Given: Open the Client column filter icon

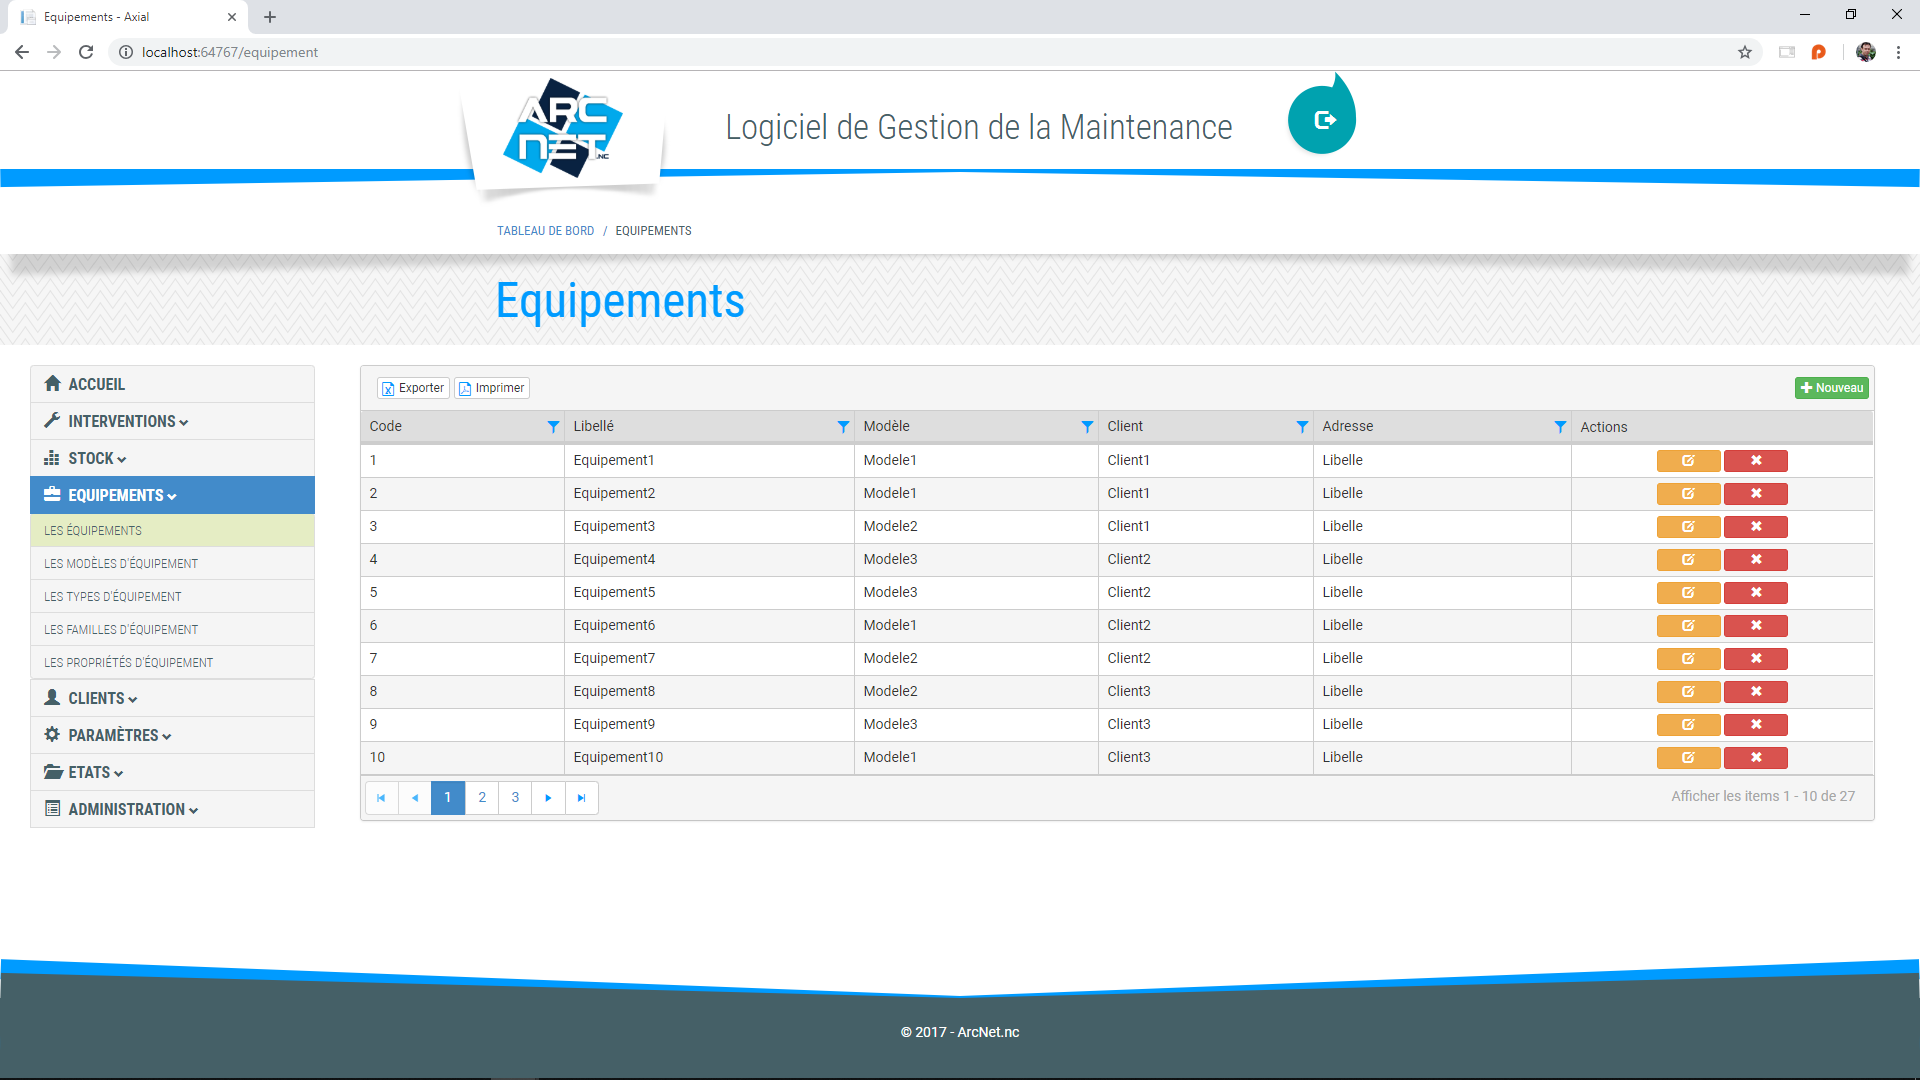Looking at the screenshot, I should click(x=1302, y=427).
